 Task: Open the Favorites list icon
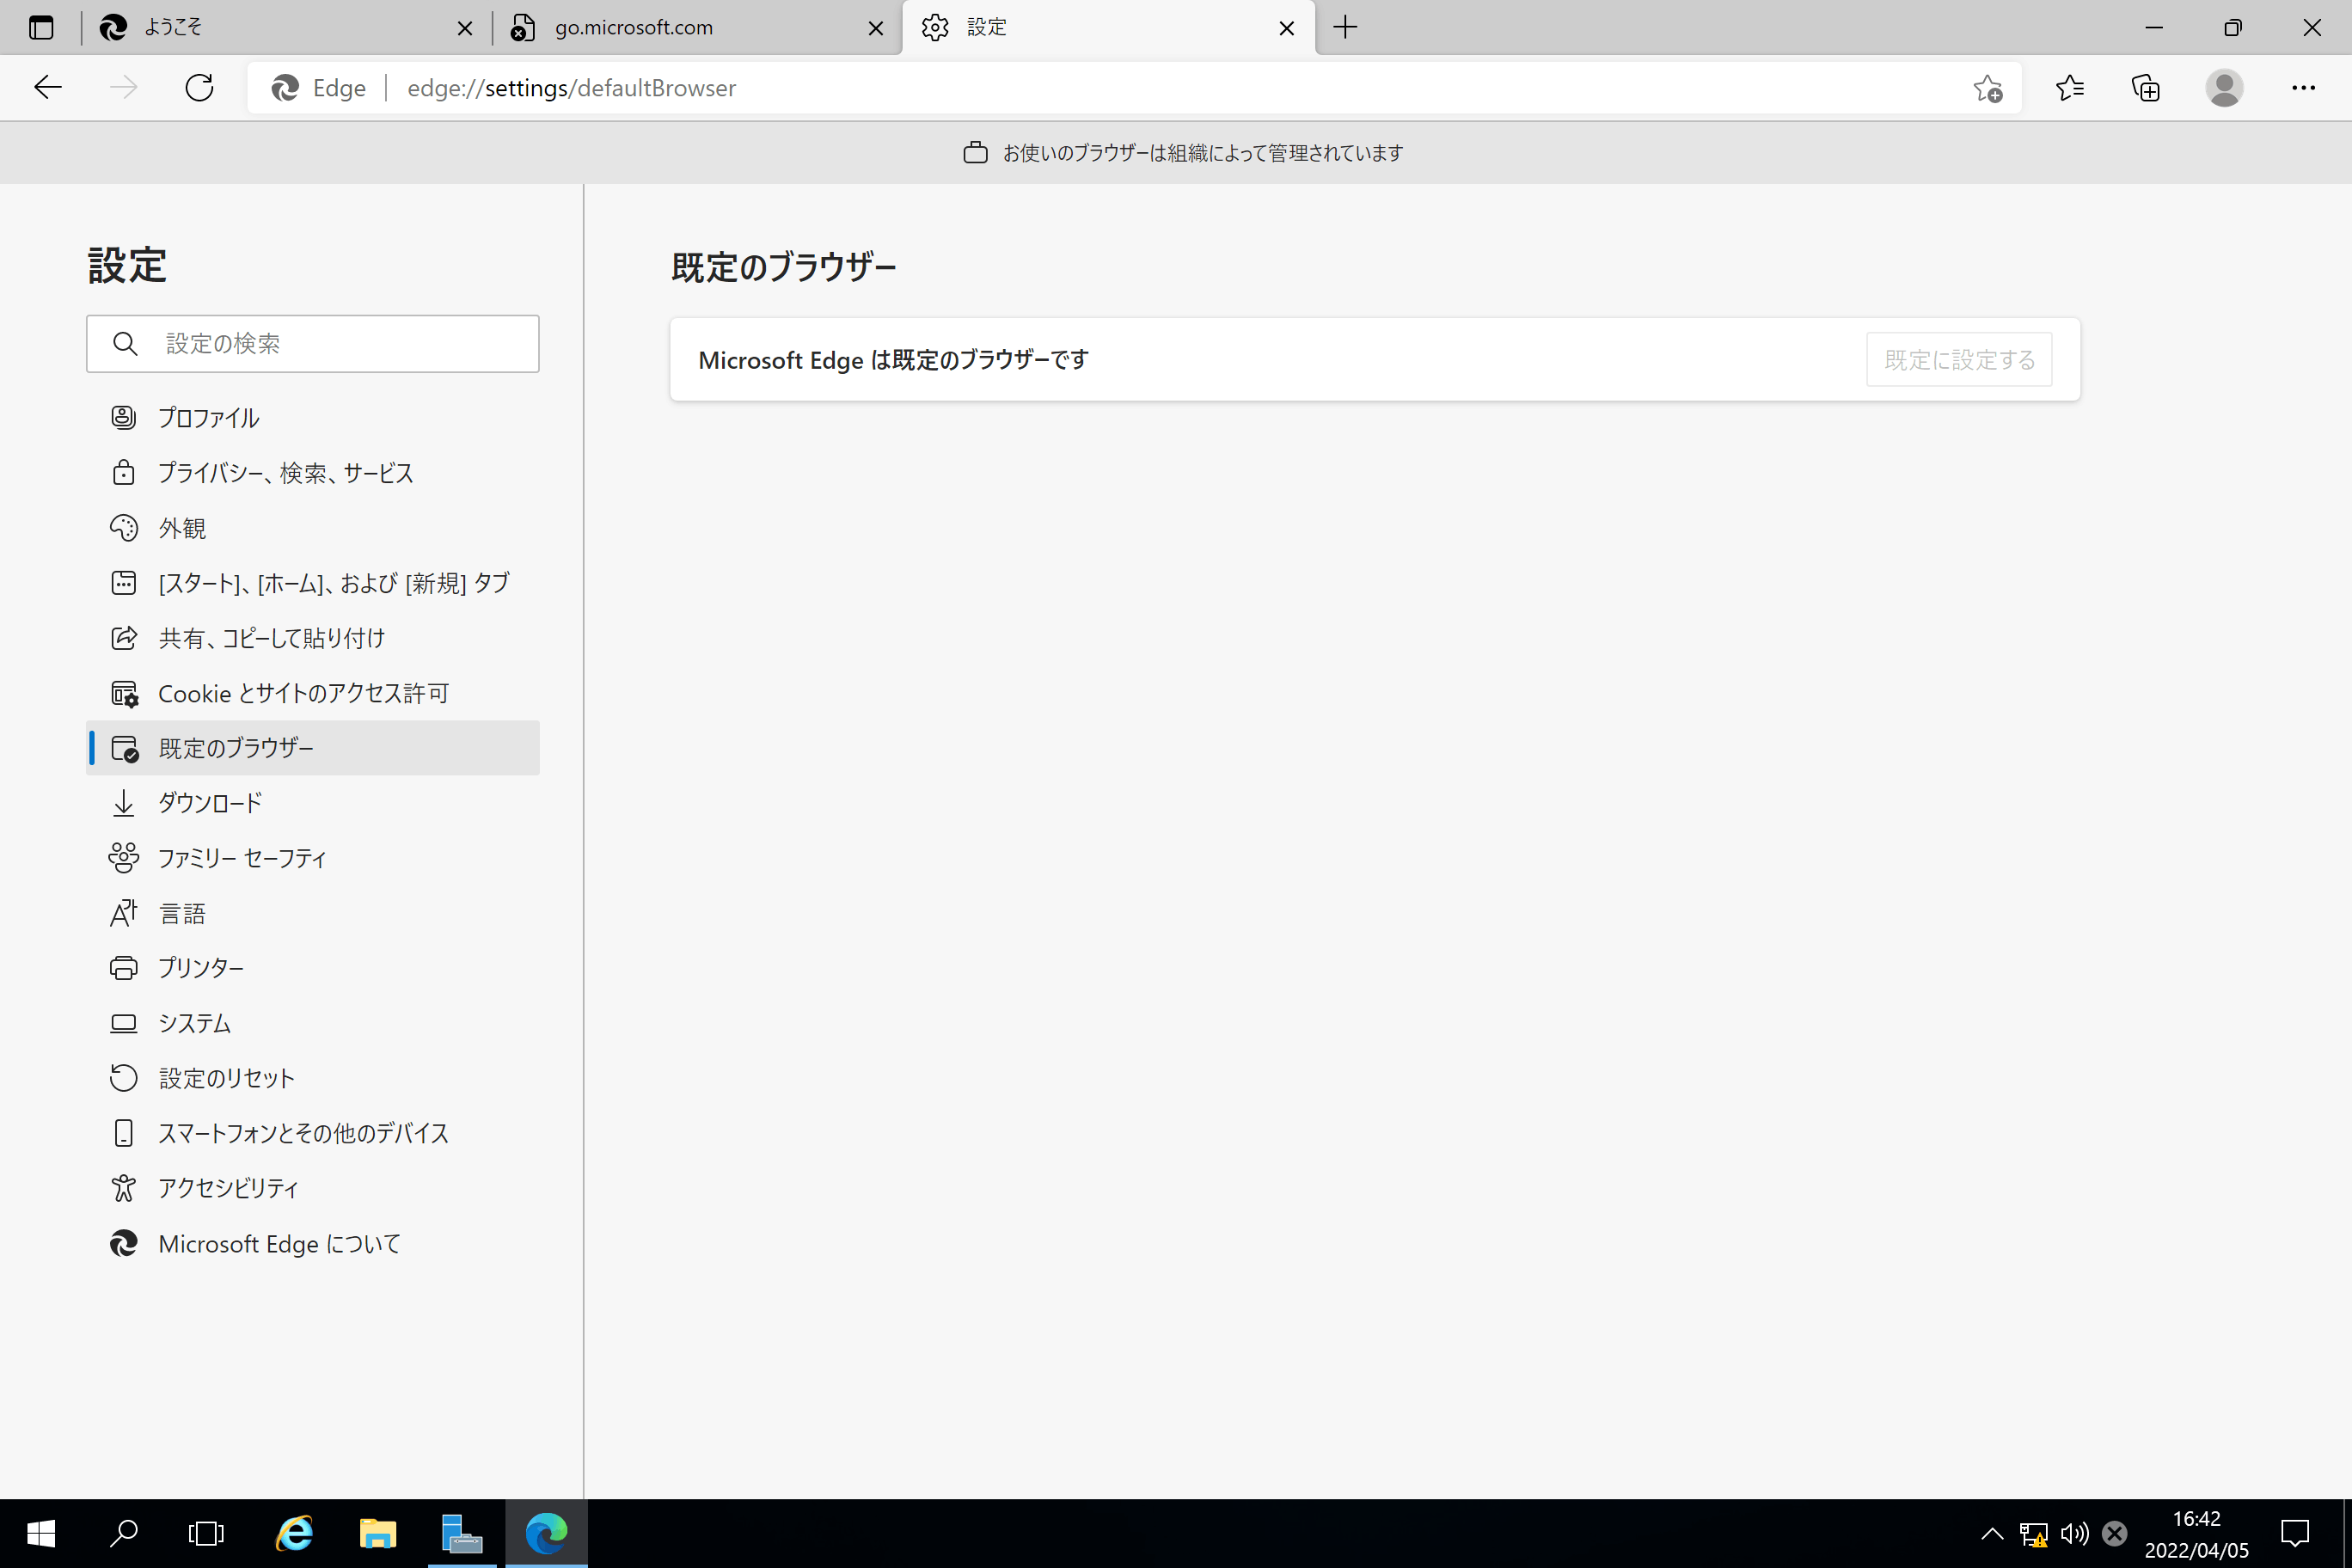2069,88
